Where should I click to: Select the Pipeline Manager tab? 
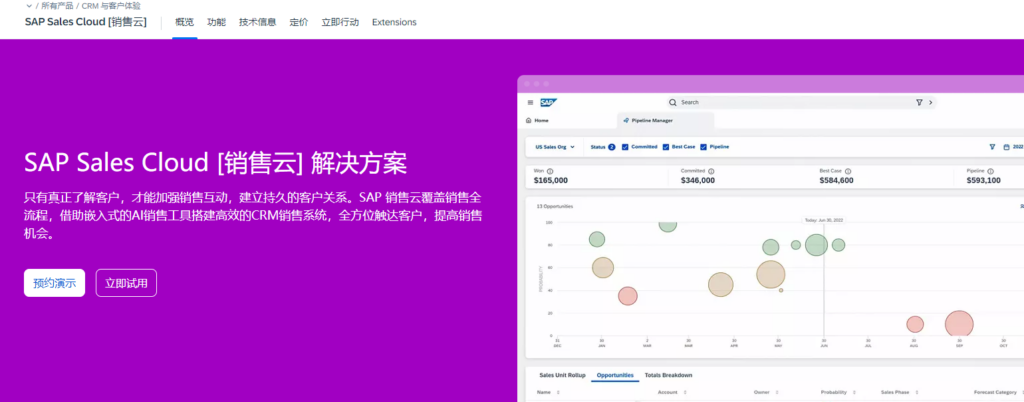click(x=665, y=121)
